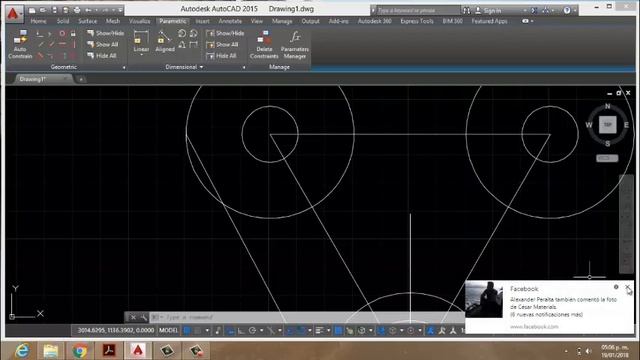Switch to the Insert ribbon tab
This screenshot has height=360, width=640.
tap(202, 21)
